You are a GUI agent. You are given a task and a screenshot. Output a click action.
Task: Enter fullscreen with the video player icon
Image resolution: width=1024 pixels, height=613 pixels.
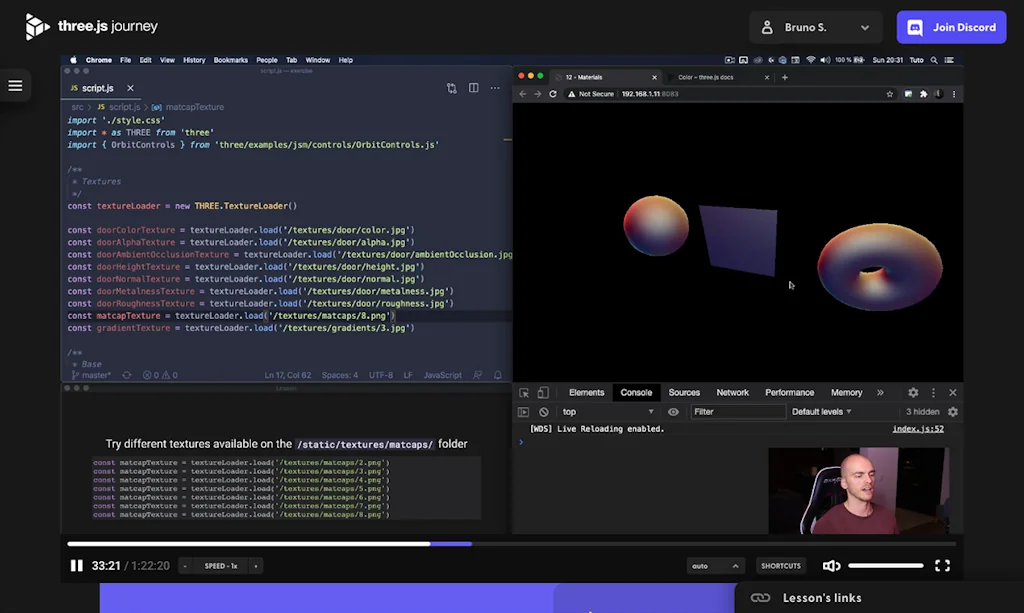(941, 565)
